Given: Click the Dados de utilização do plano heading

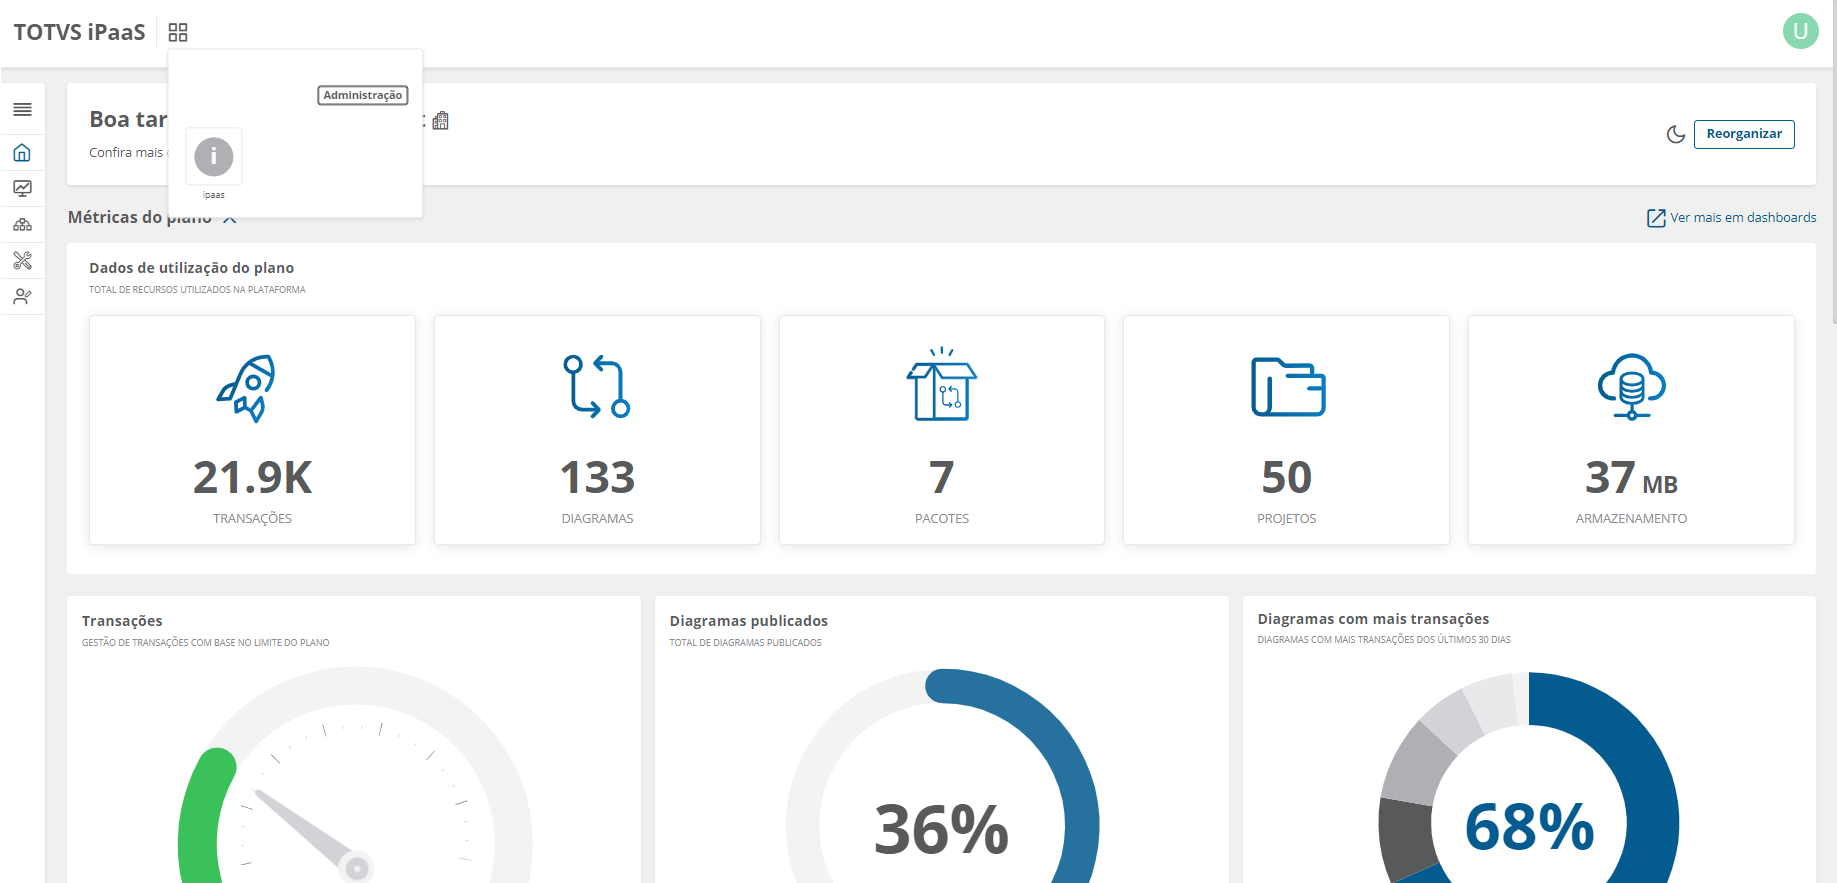Looking at the screenshot, I should click(x=192, y=268).
